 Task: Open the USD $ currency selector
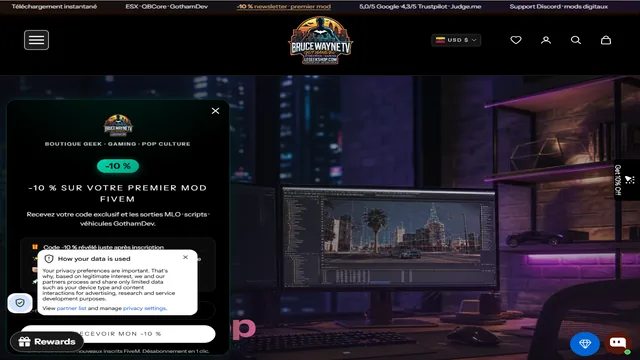pyautogui.click(x=456, y=40)
